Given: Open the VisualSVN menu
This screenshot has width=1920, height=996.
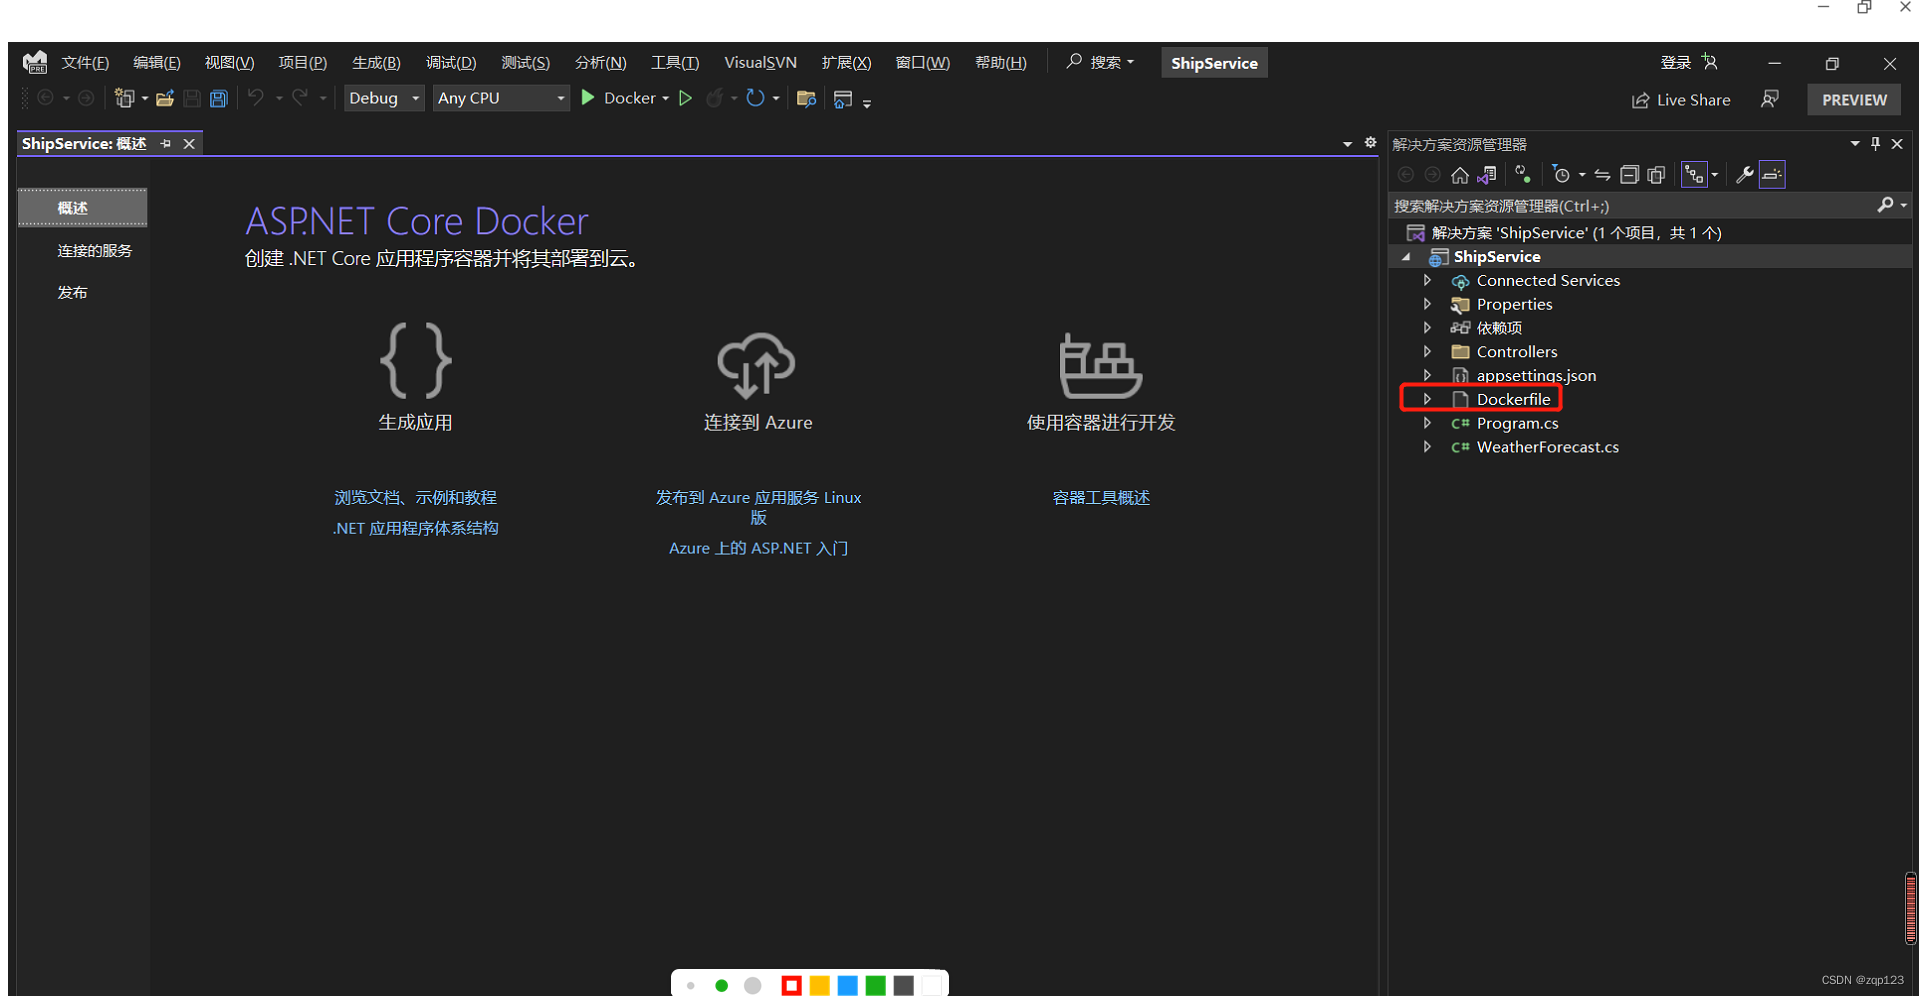Looking at the screenshot, I should 760,62.
